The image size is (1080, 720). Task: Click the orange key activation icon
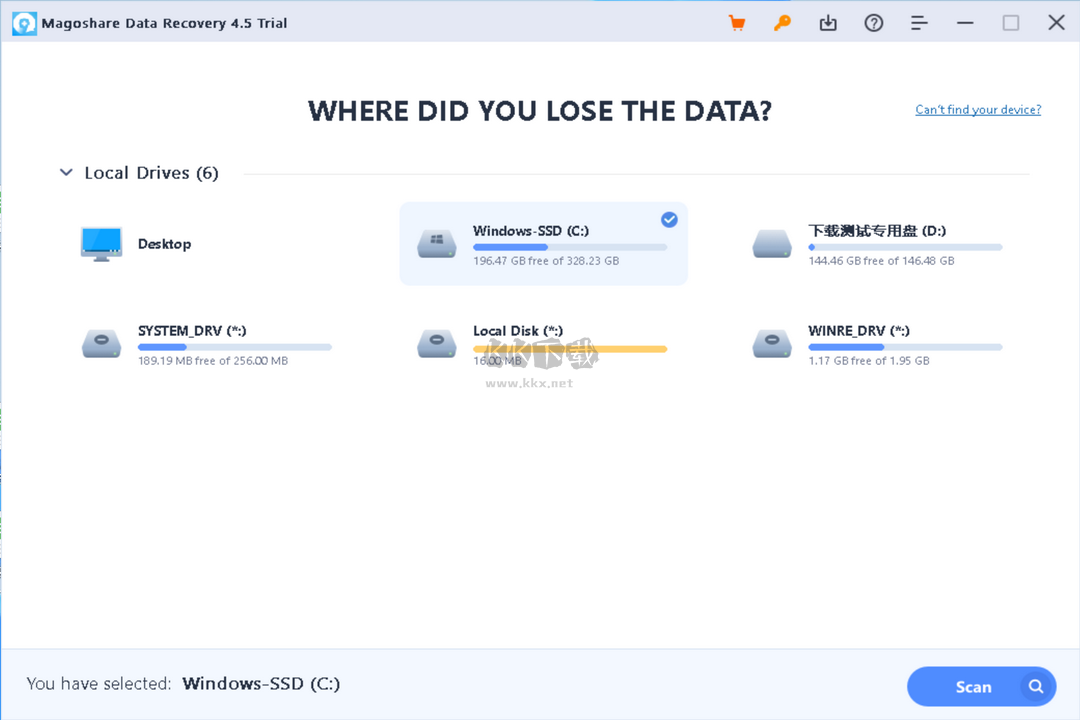[x=782, y=23]
